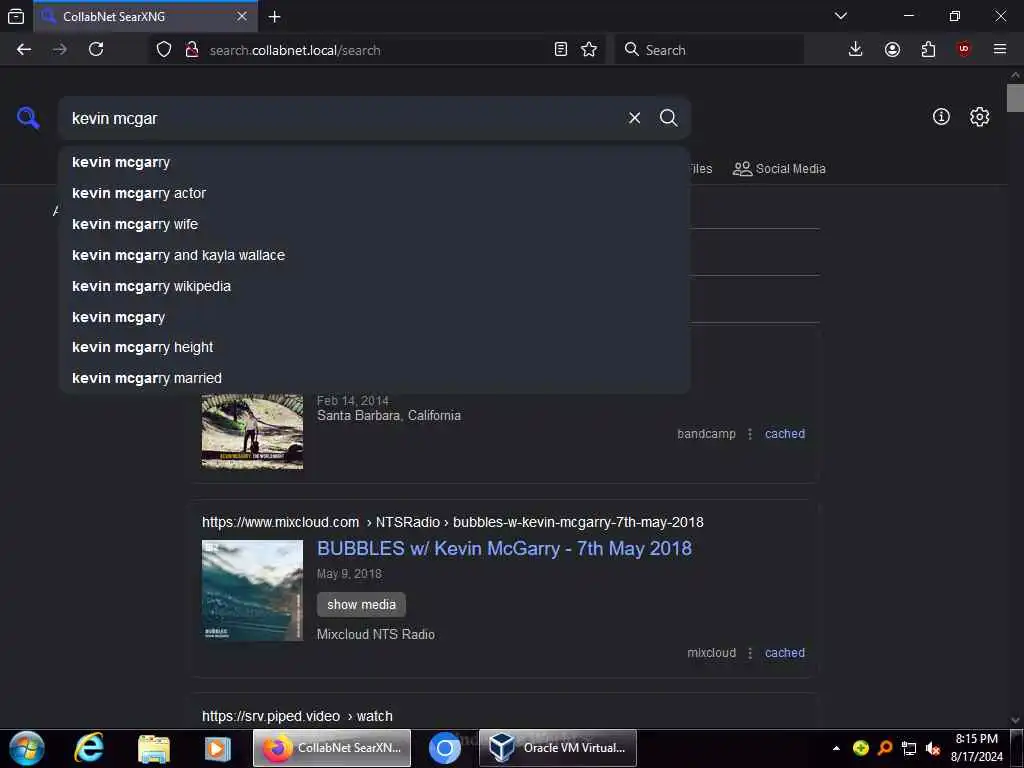The height and width of the screenshot is (768, 1024).
Task: Open Windows Explorer folder taskbar icon
Action: (x=154, y=748)
